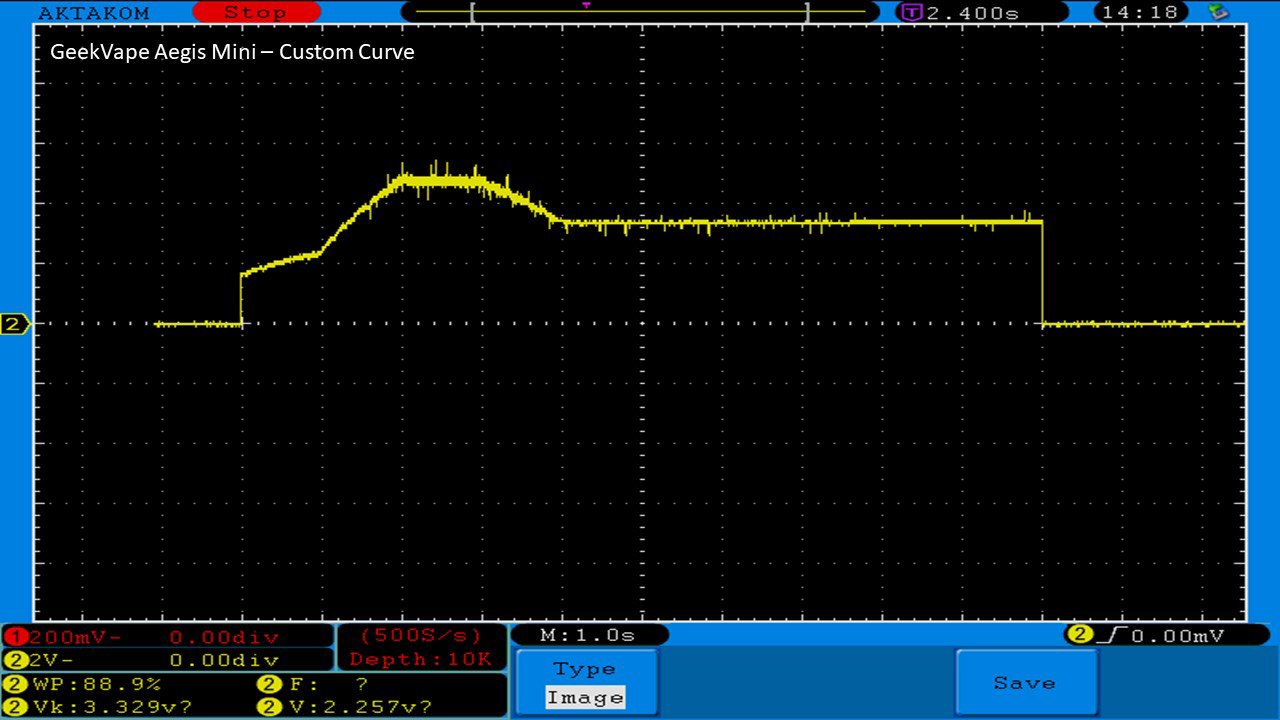
Task: Click the trigger source 2 icon near 0.00mV
Action: (1079, 635)
